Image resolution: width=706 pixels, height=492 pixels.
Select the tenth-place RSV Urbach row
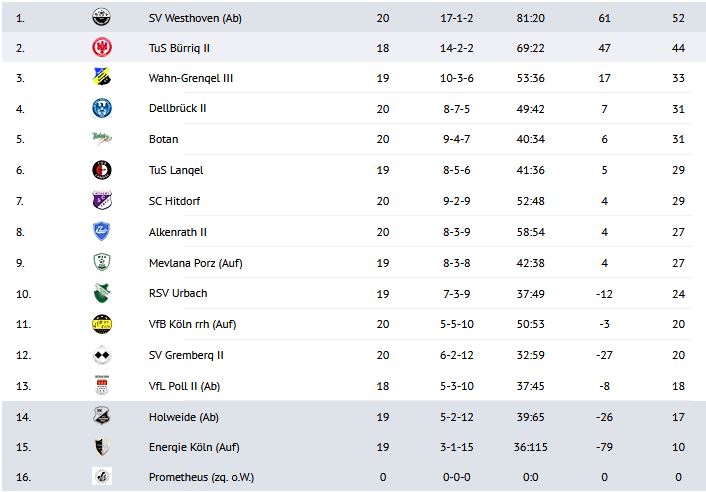[x=353, y=294]
